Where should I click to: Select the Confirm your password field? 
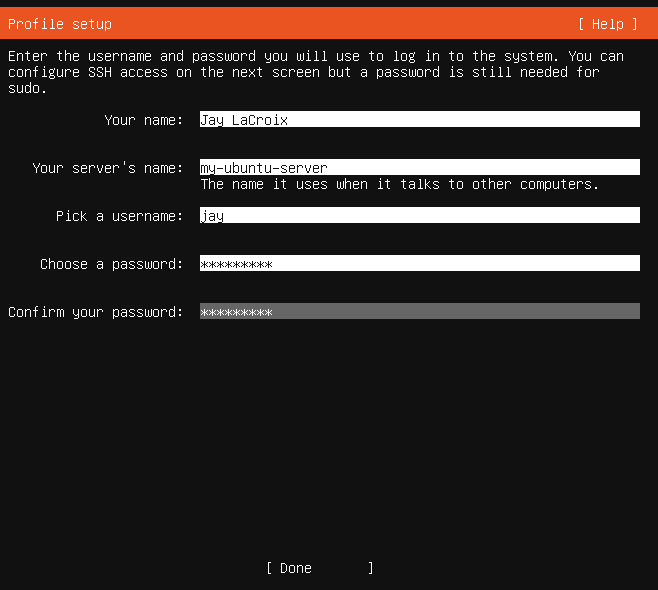(x=419, y=312)
